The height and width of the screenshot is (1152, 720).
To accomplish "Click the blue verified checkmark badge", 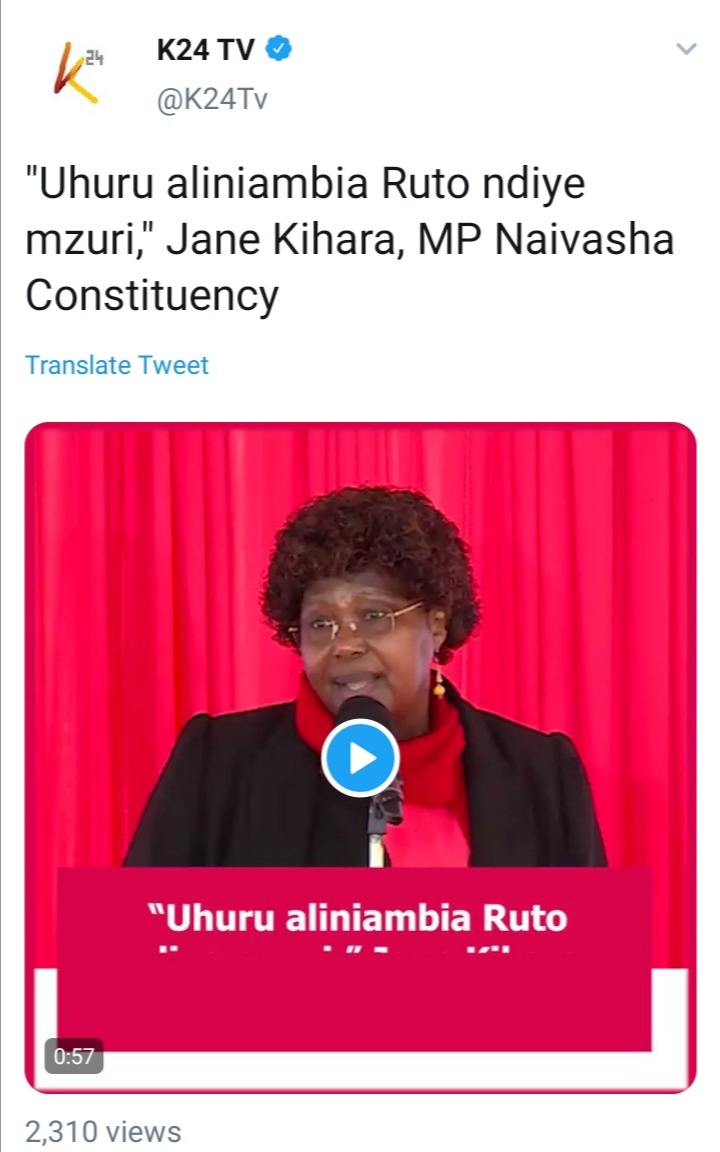I will coord(278,48).
